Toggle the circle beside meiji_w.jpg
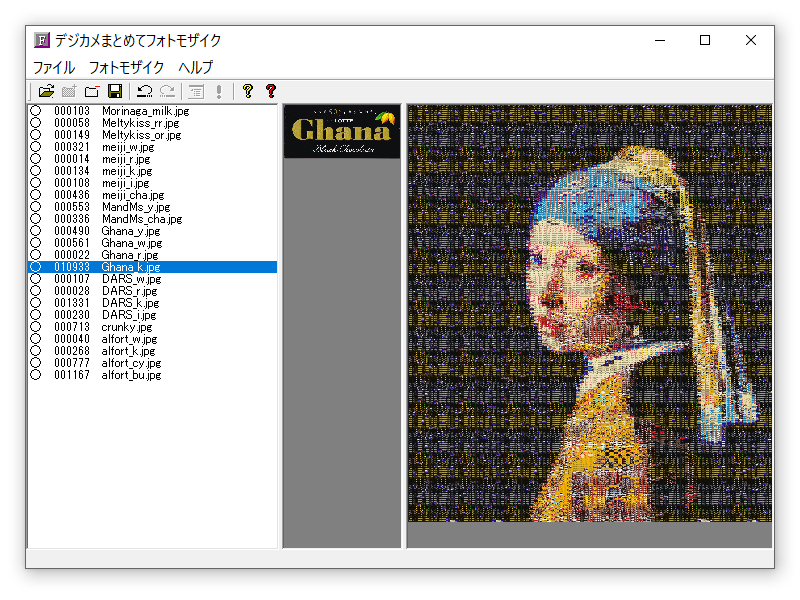This screenshot has height=600, width=800. pyautogui.click(x=35, y=147)
